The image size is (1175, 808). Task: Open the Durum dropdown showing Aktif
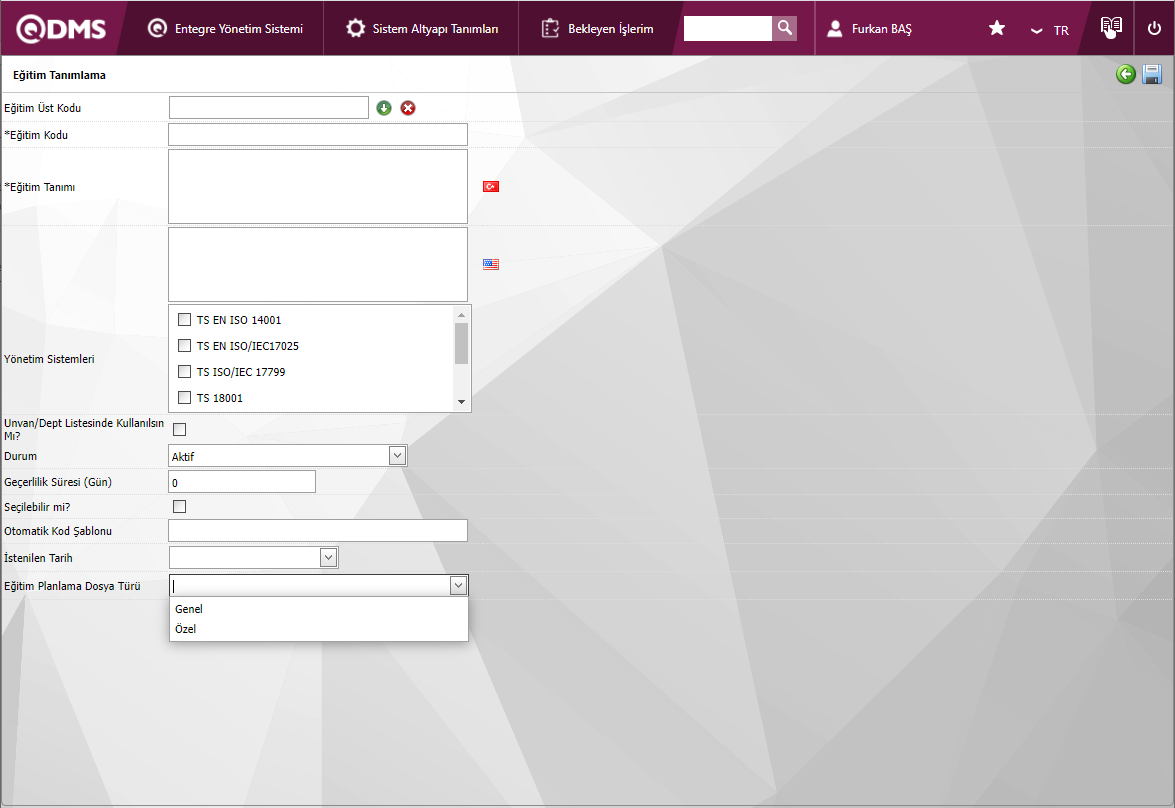click(x=288, y=456)
